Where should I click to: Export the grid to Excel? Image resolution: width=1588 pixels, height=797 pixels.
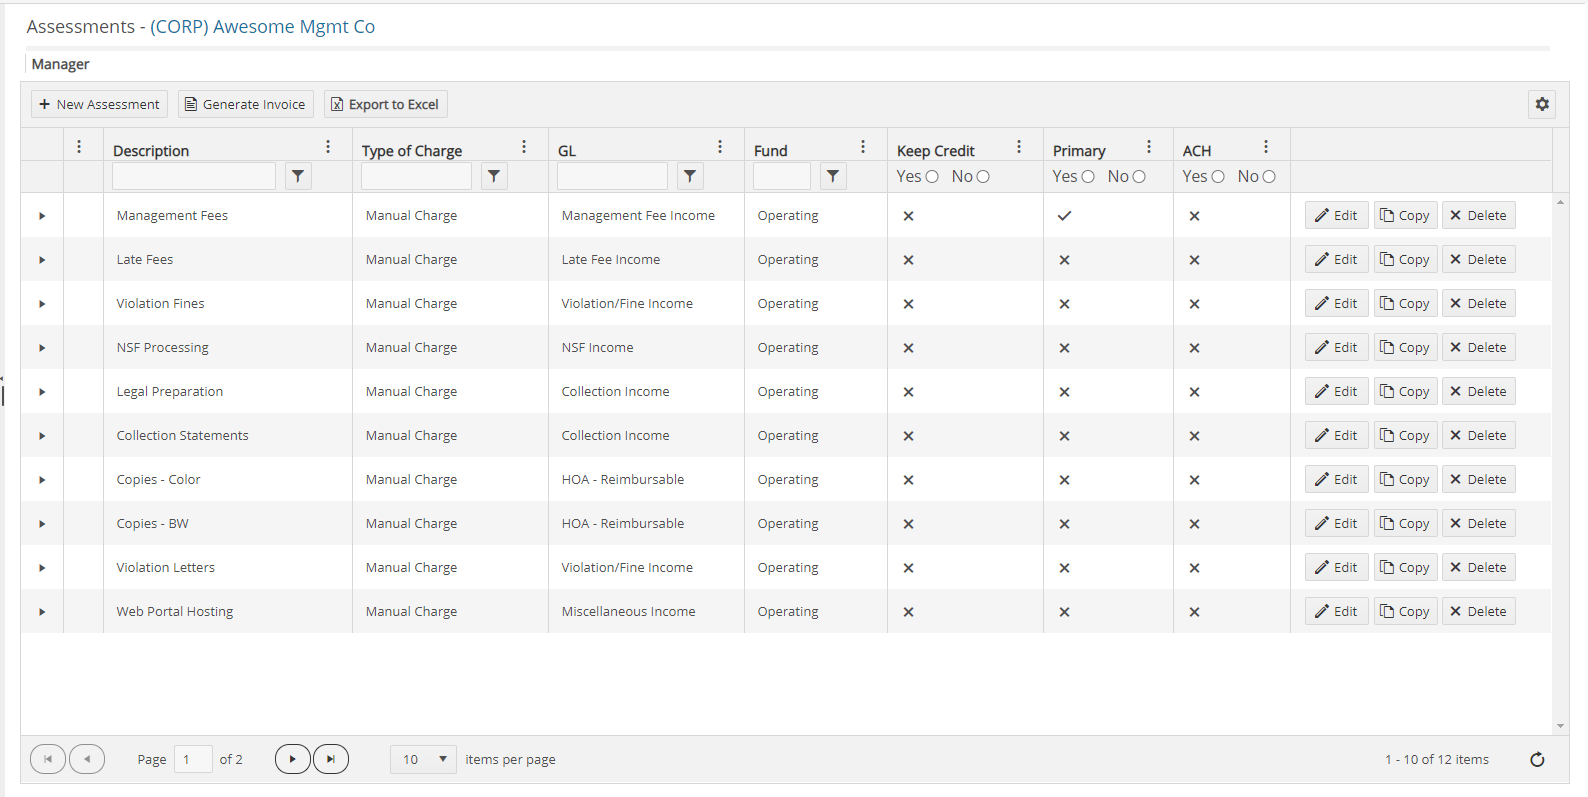click(x=385, y=104)
